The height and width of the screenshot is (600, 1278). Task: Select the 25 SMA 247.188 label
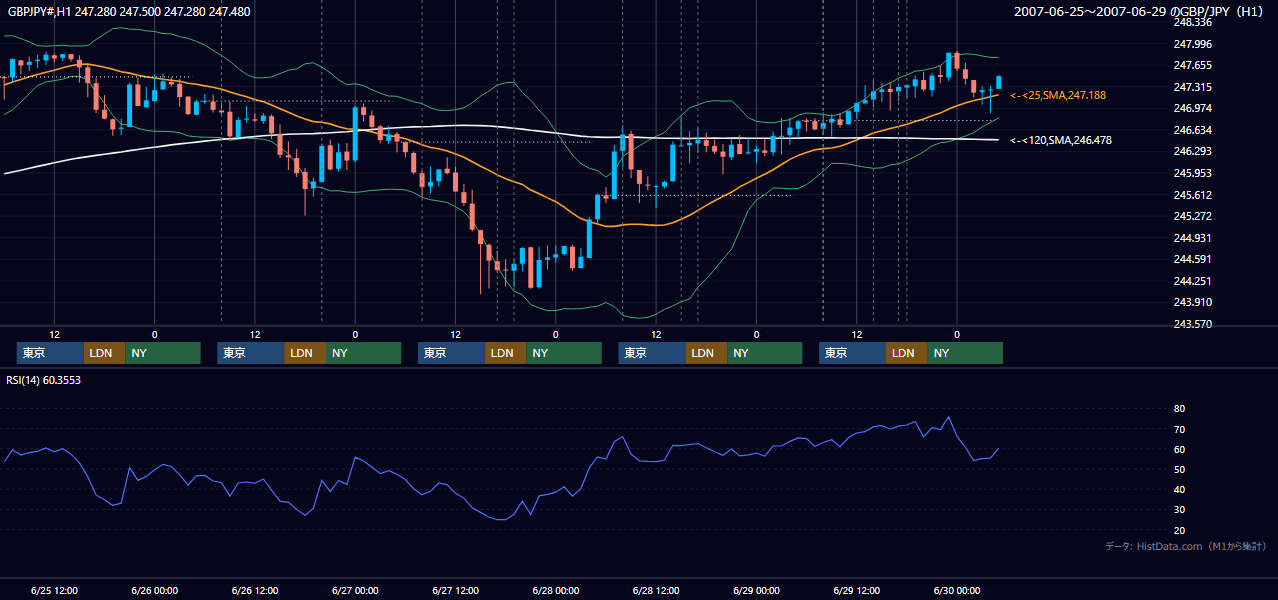click(x=1058, y=95)
